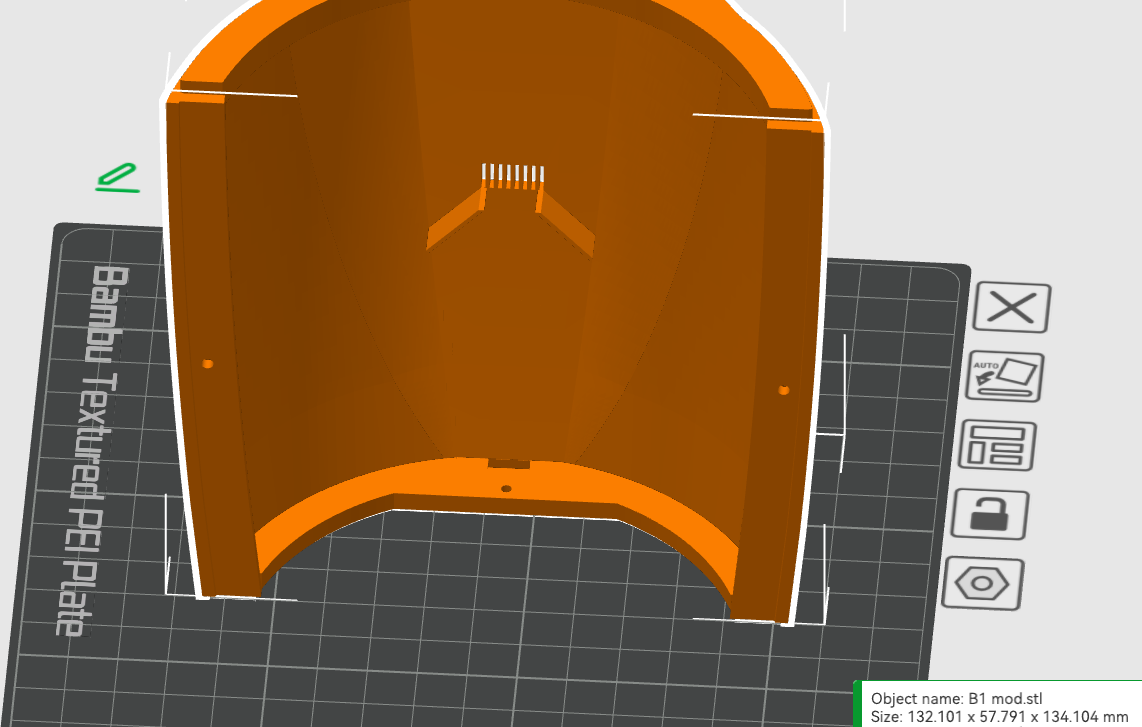This screenshot has height=727, width=1142.
Task: Click the remove plate X icon
Action: (x=1012, y=307)
